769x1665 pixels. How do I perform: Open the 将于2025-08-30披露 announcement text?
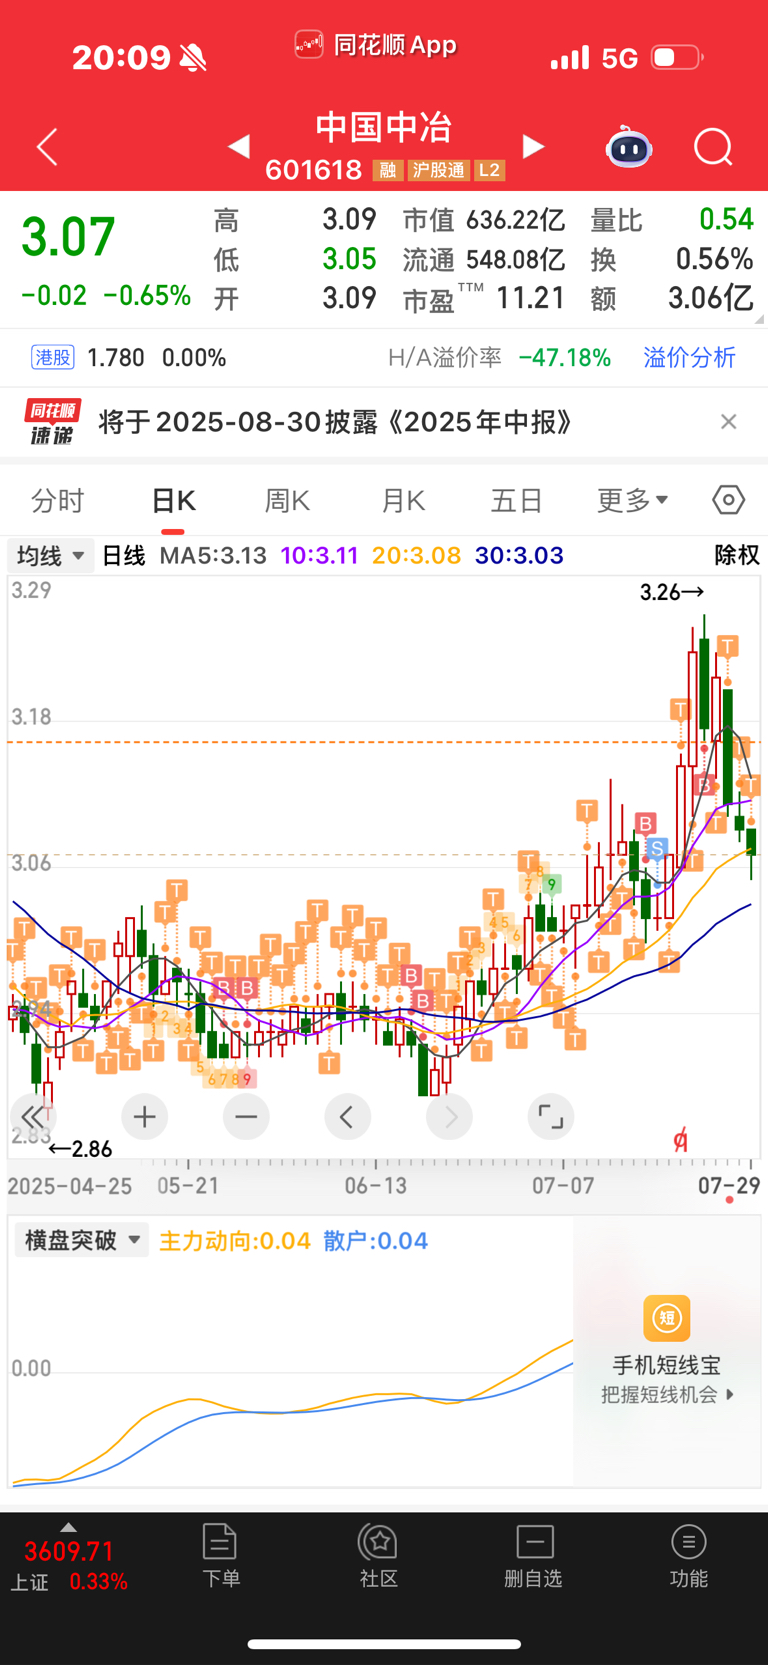pyautogui.click(x=336, y=422)
